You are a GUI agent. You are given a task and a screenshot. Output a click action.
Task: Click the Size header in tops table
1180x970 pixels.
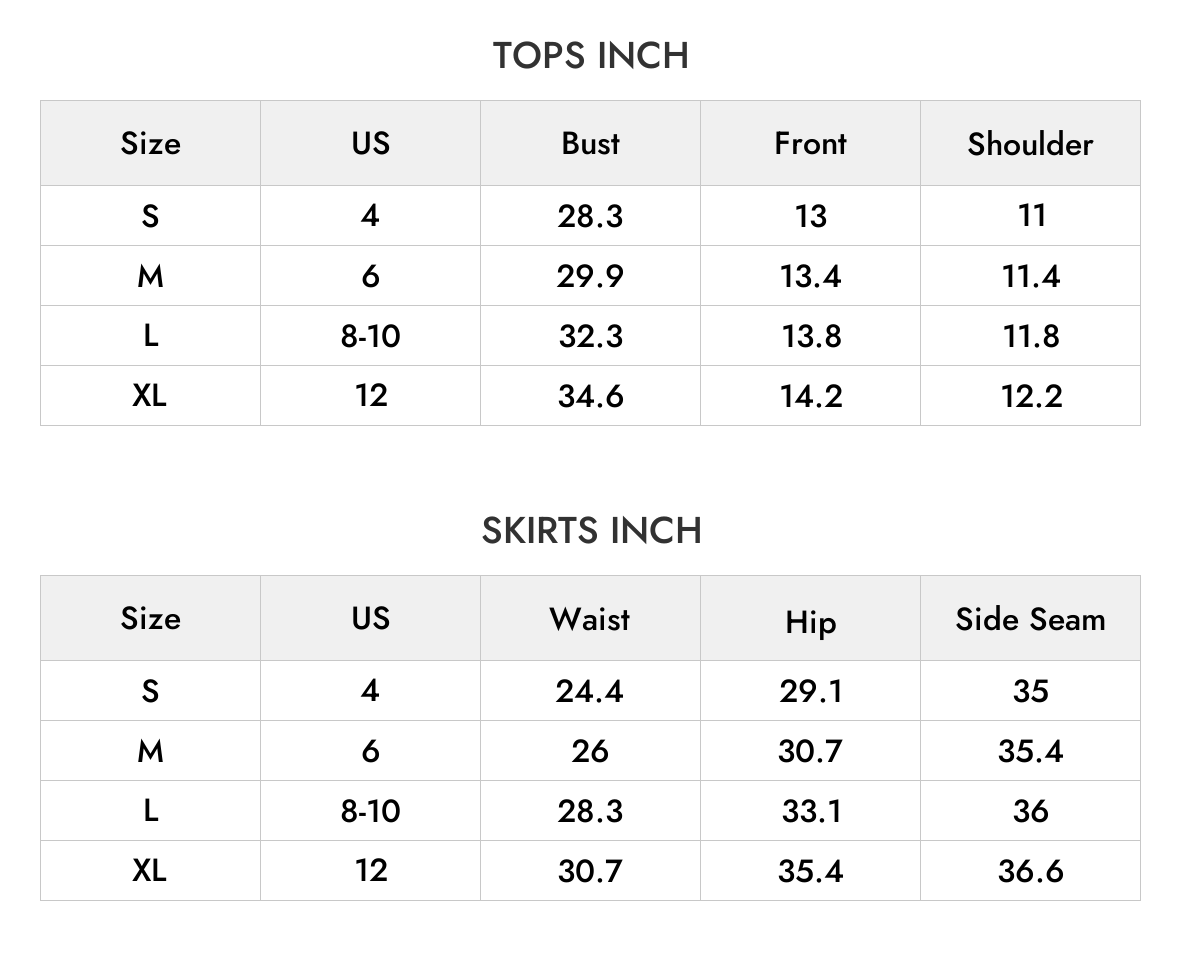pyautogui.click(x=151, y=143)
